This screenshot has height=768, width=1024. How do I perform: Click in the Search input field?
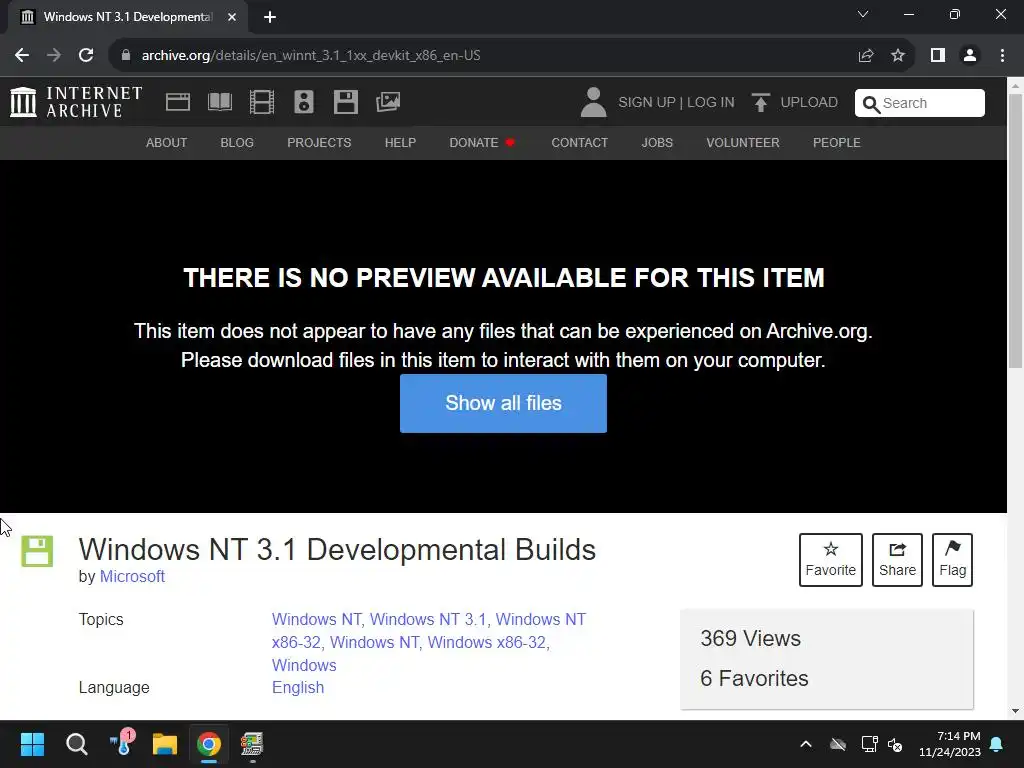[920, 103]
